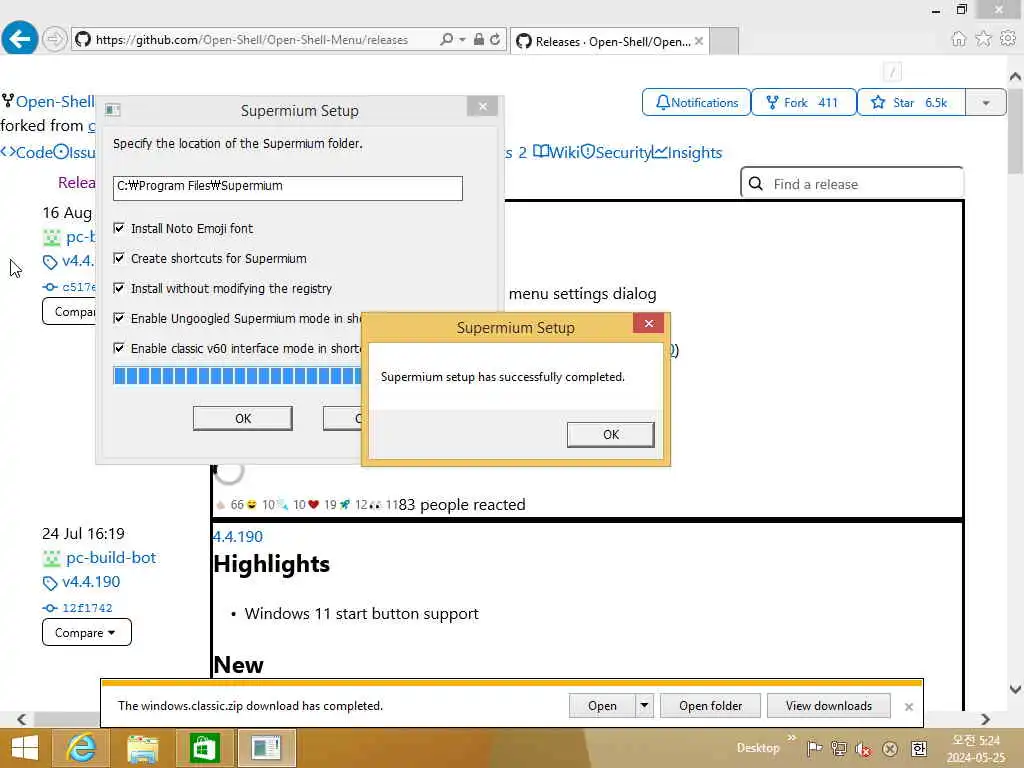This screenshot has height=768, width=1024.
Task: Click the vertical scrollbar down arrow
Action: tap(1015, 689)
